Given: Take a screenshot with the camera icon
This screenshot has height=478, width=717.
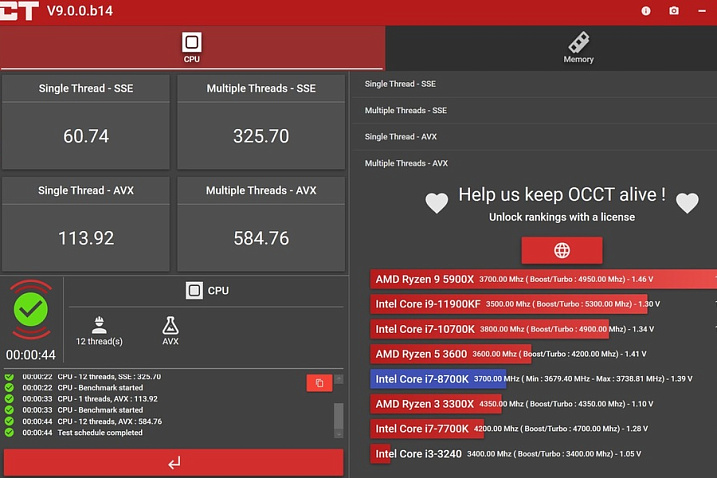Looking at the screenshot, I should tap(674, 11).
